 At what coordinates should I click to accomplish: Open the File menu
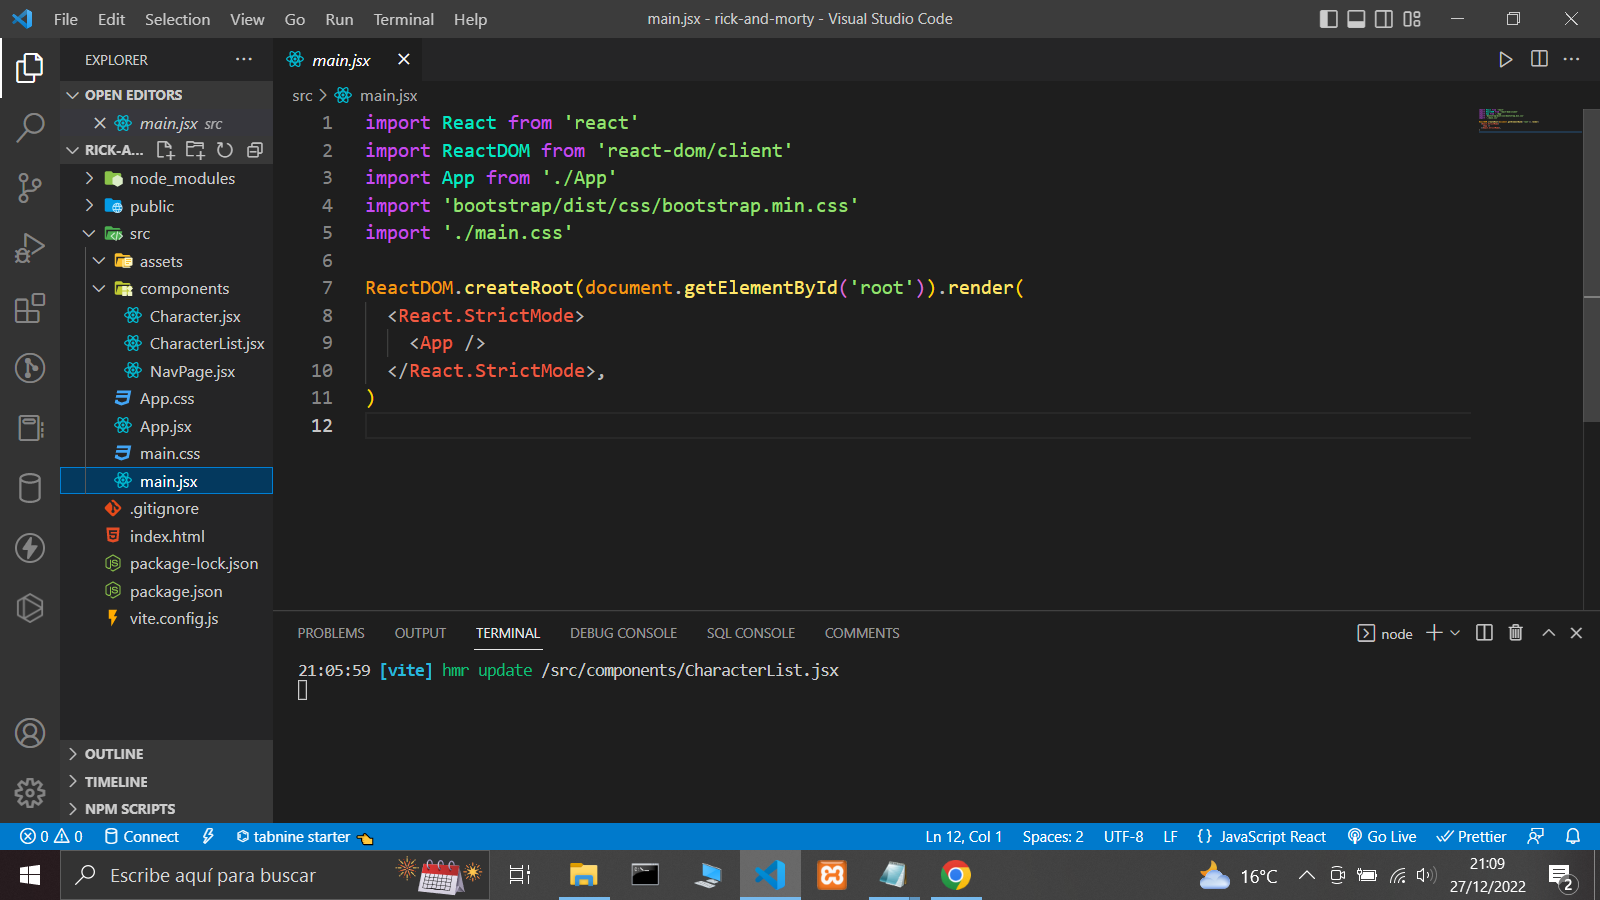point(65,19)
